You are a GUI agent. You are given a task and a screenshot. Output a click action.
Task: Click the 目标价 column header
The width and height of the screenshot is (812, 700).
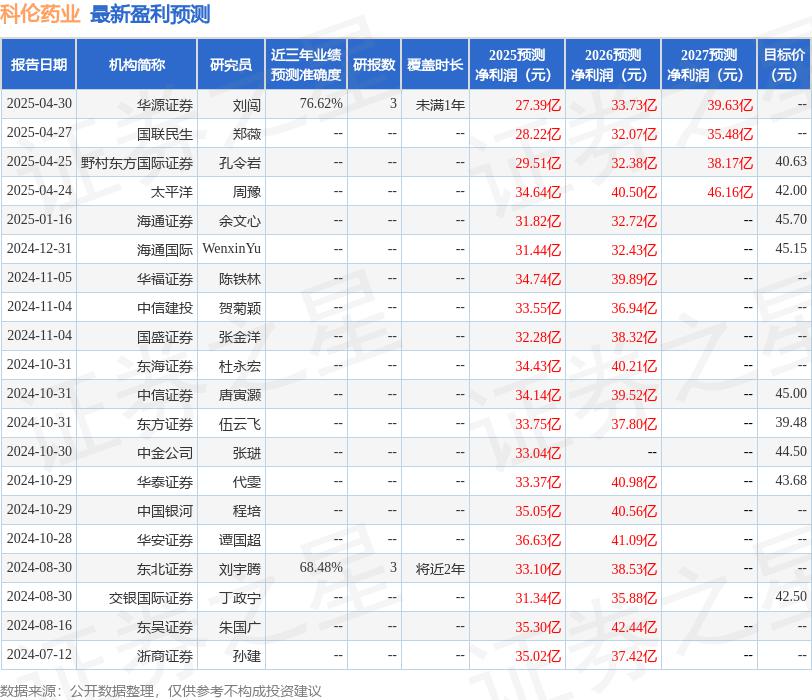(784, 64)
